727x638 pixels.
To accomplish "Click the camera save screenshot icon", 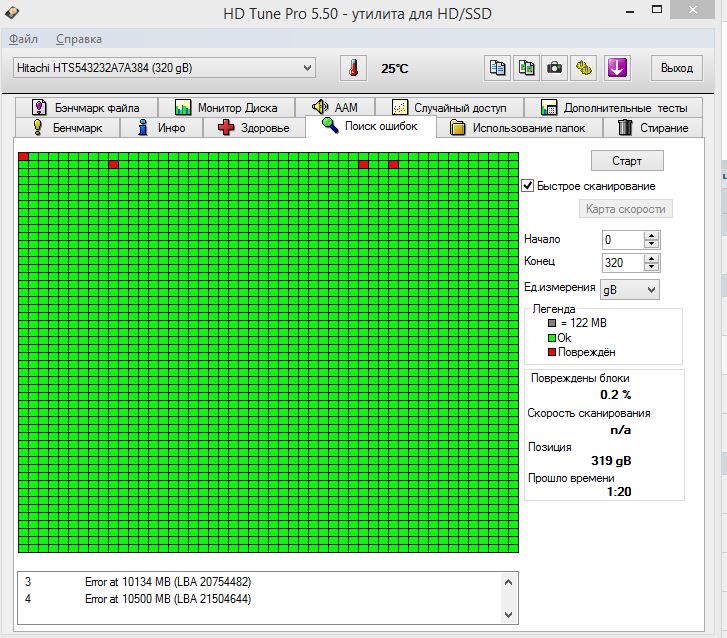I will [555, 68].
